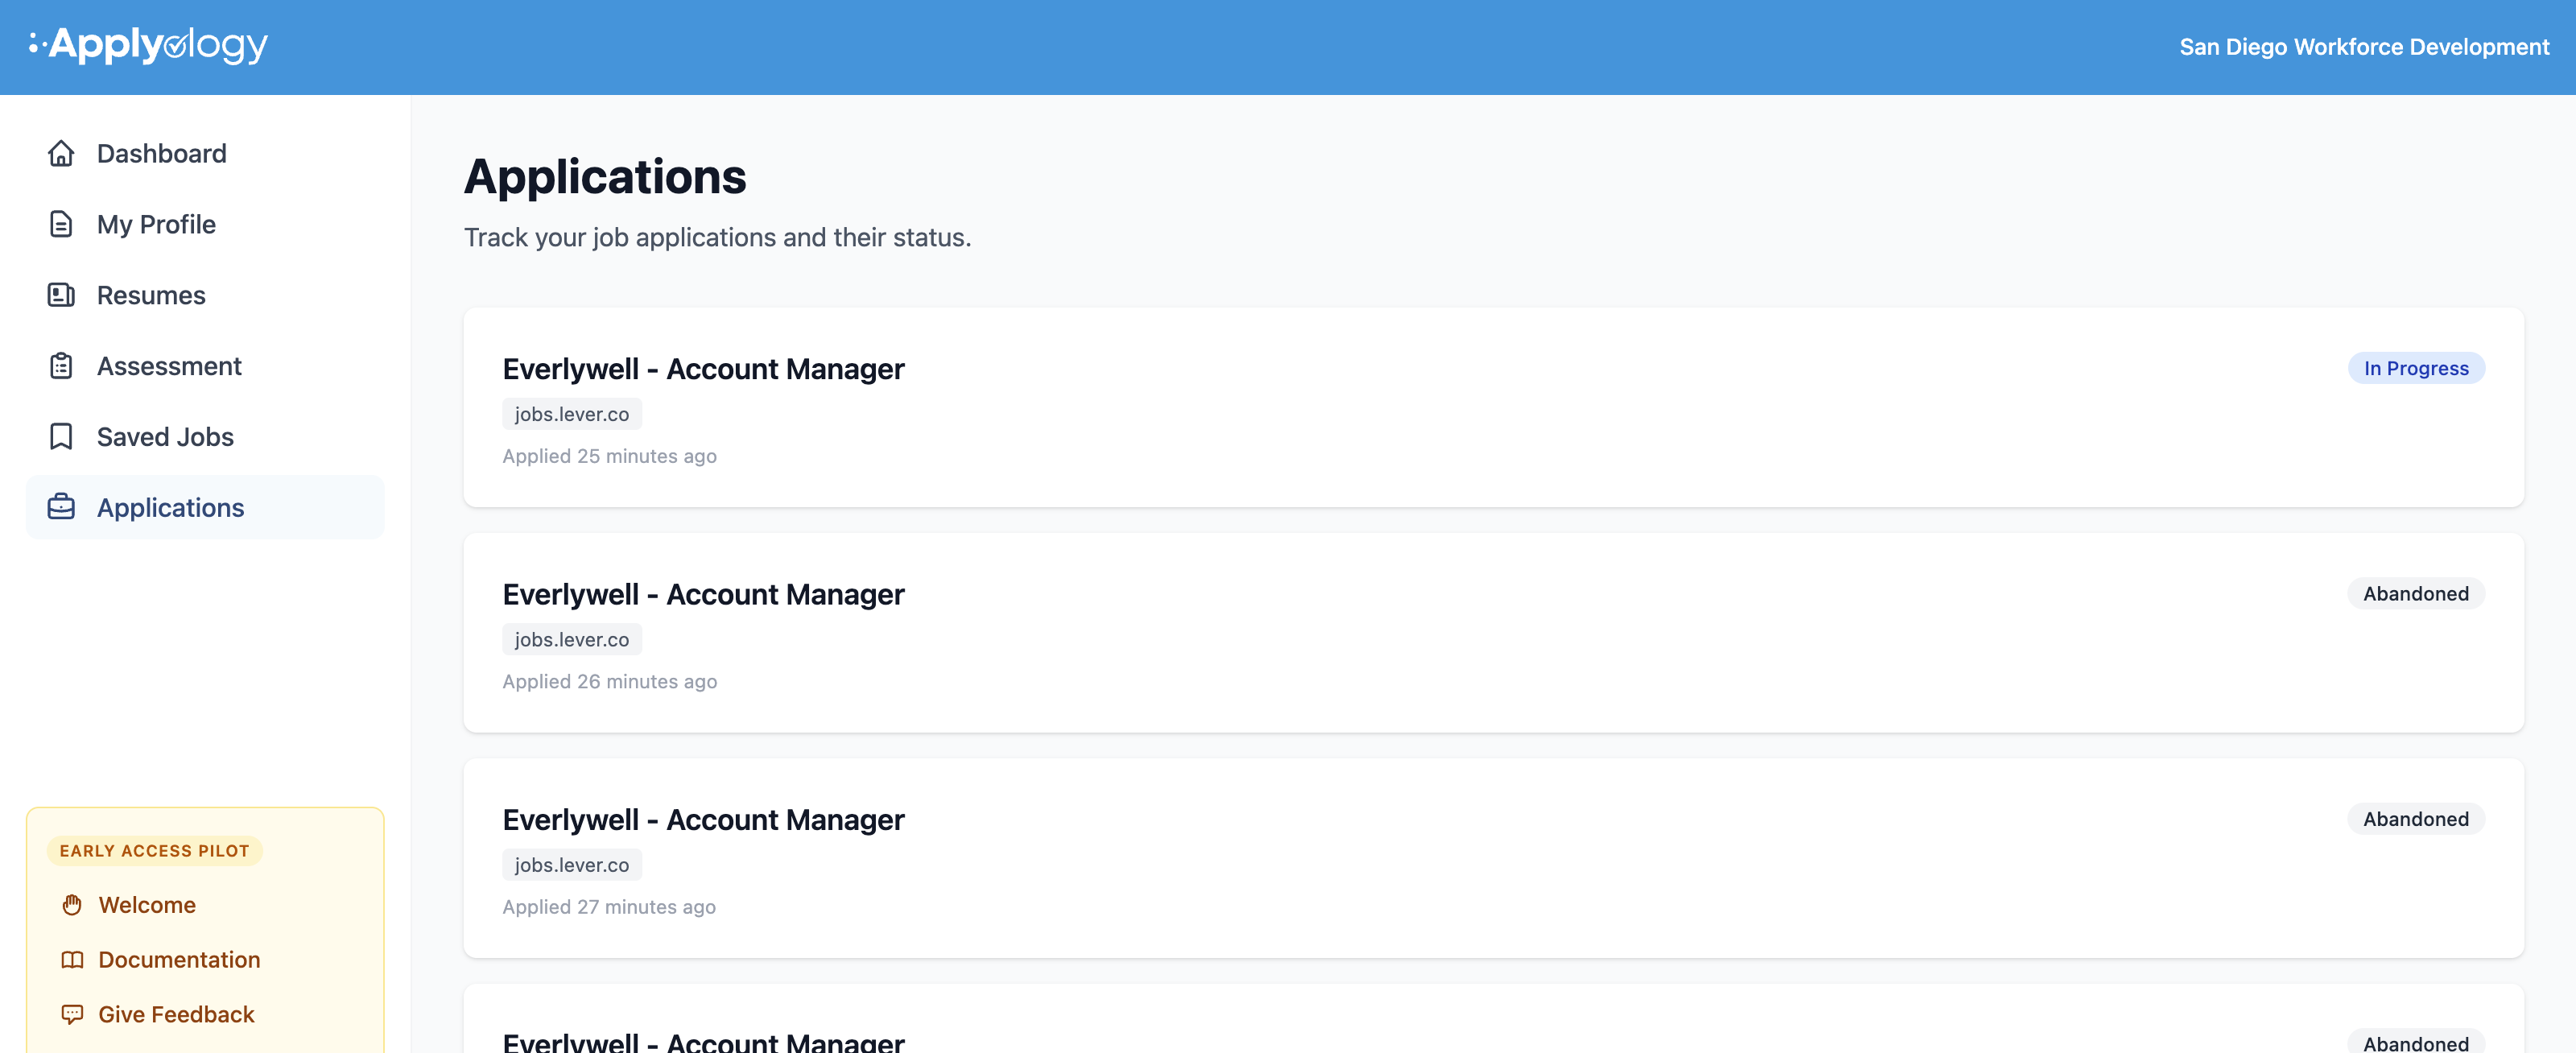This screenshot has width=2576, height=1053.
Task: Click the 'Applied 26 minutes ago' text
Action: (609, 682)
